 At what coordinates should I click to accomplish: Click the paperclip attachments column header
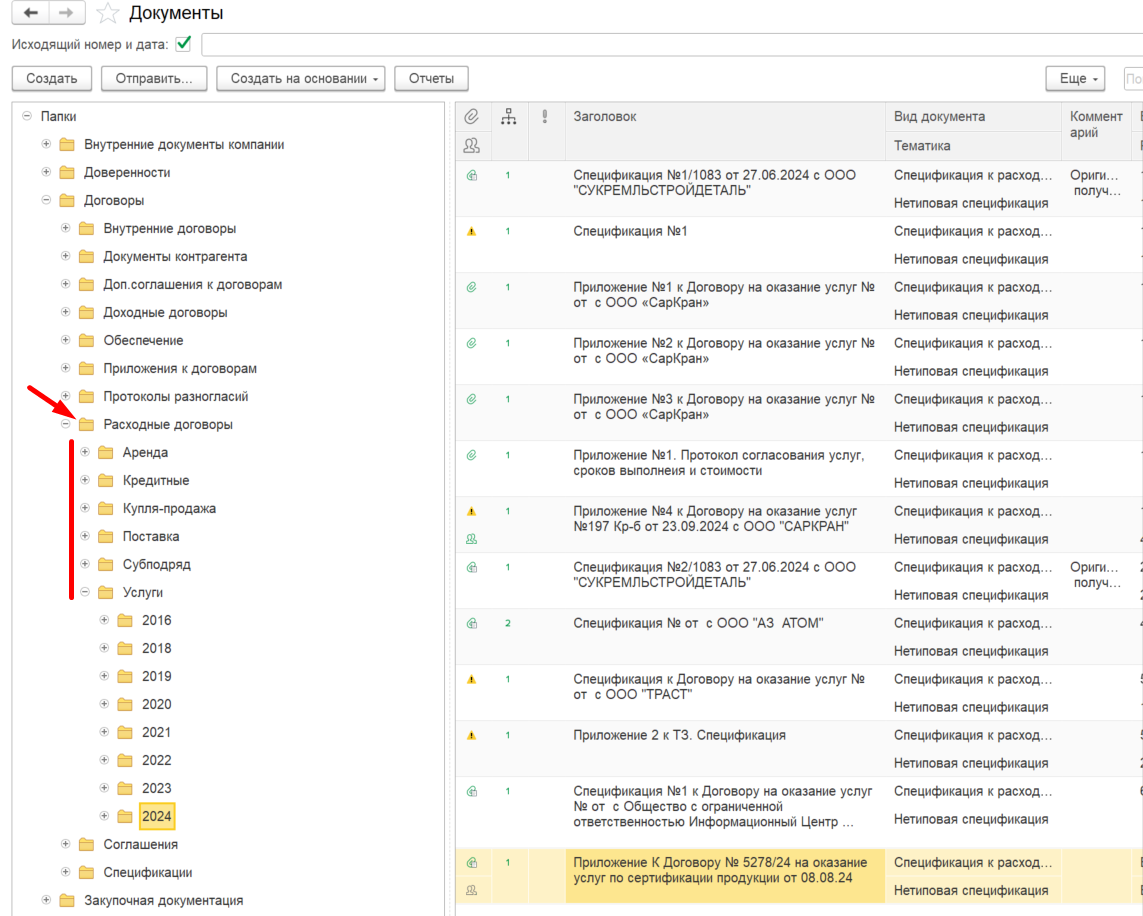pyautogui.click(x=472, y=117)
